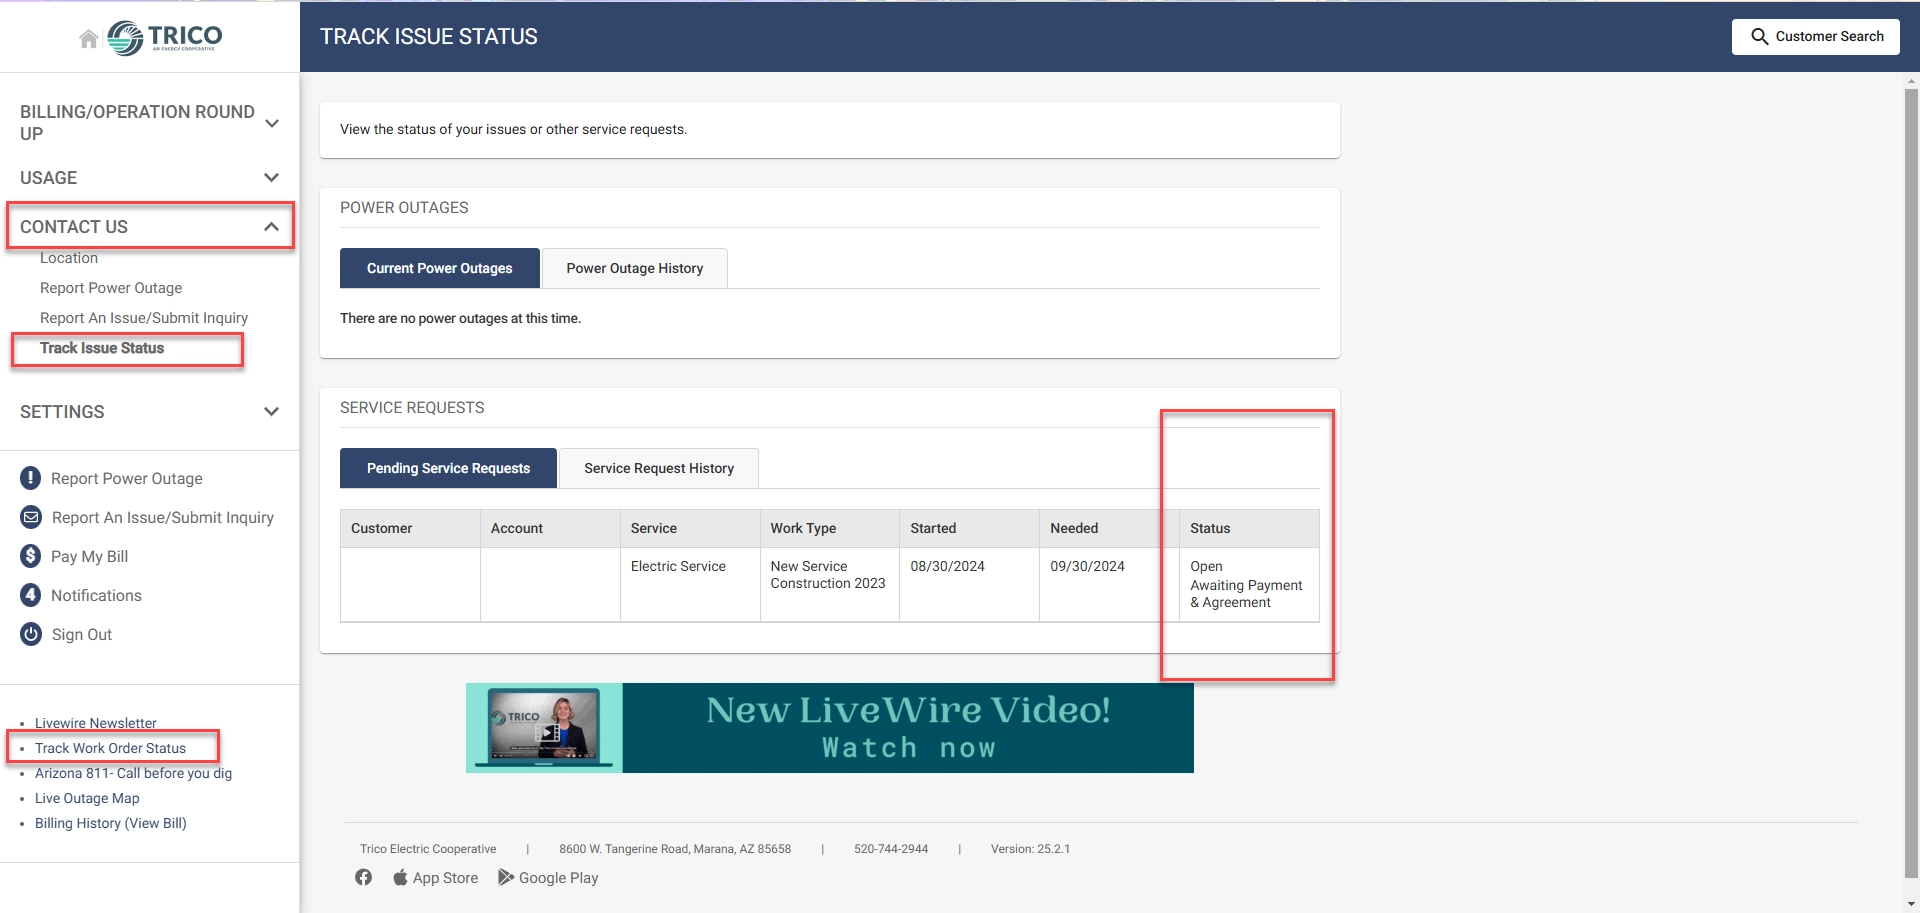
Task: Click the envelope icon for Submit Inquiry
Action: tap(31, 517)
